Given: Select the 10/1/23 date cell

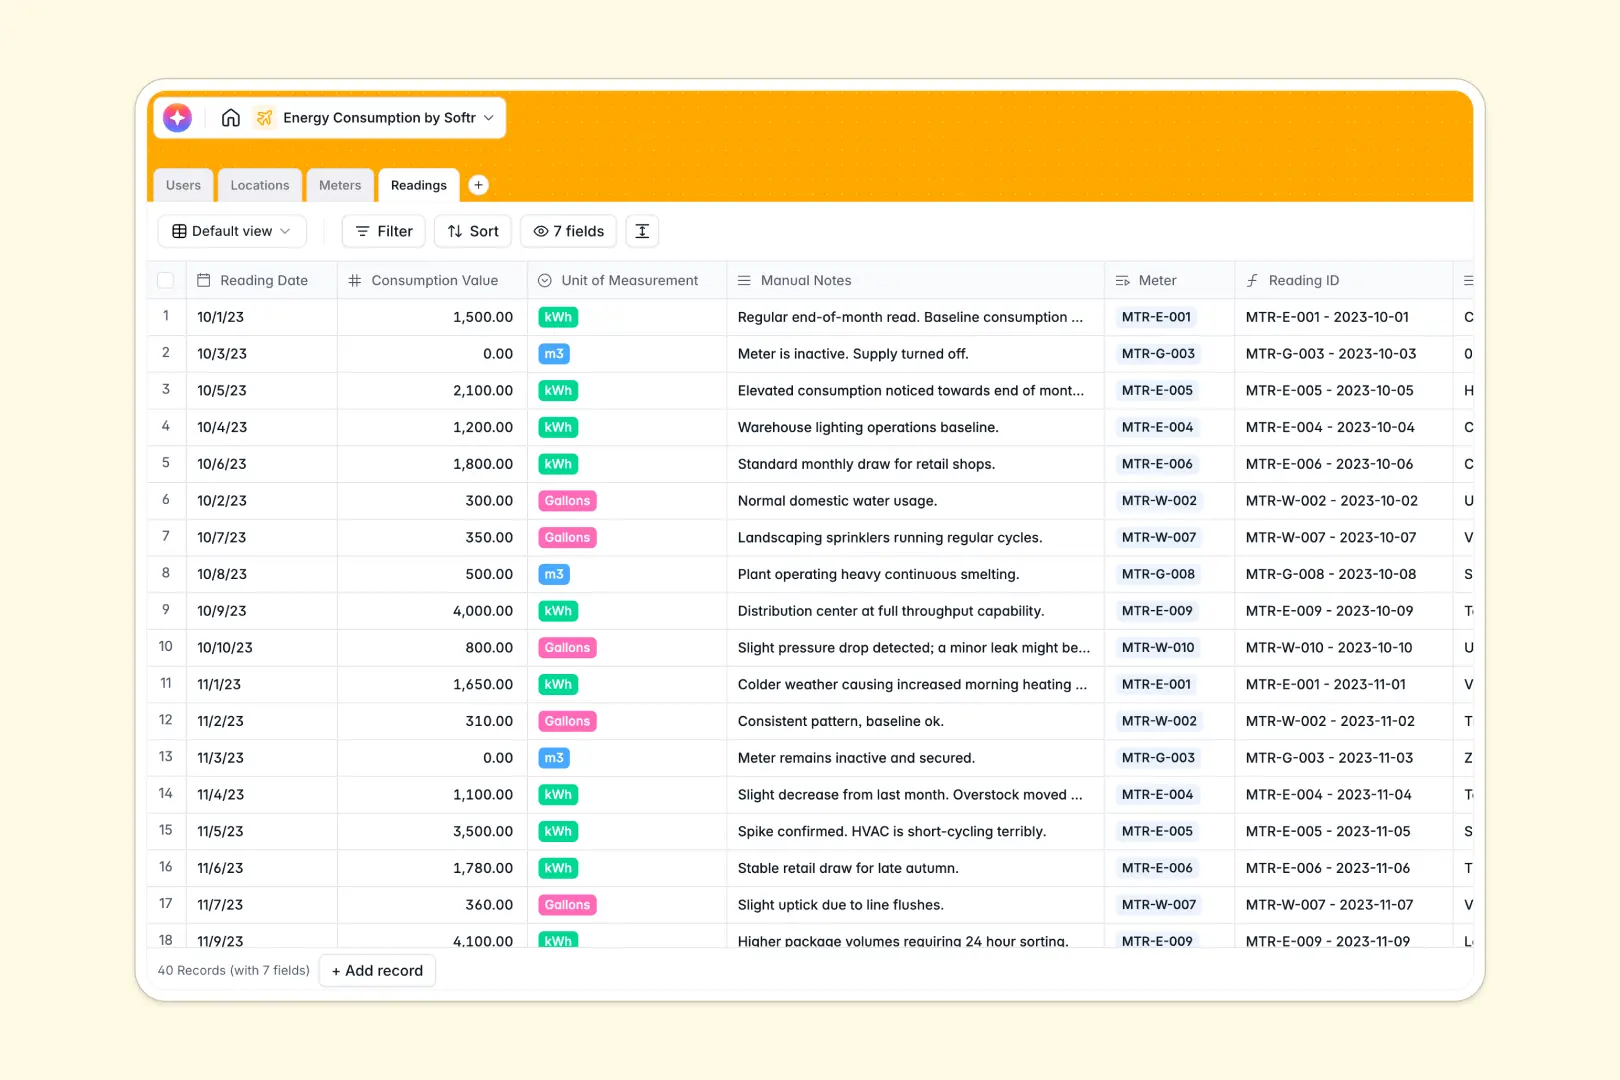Looking at the screenshot, I should point(262,317).
